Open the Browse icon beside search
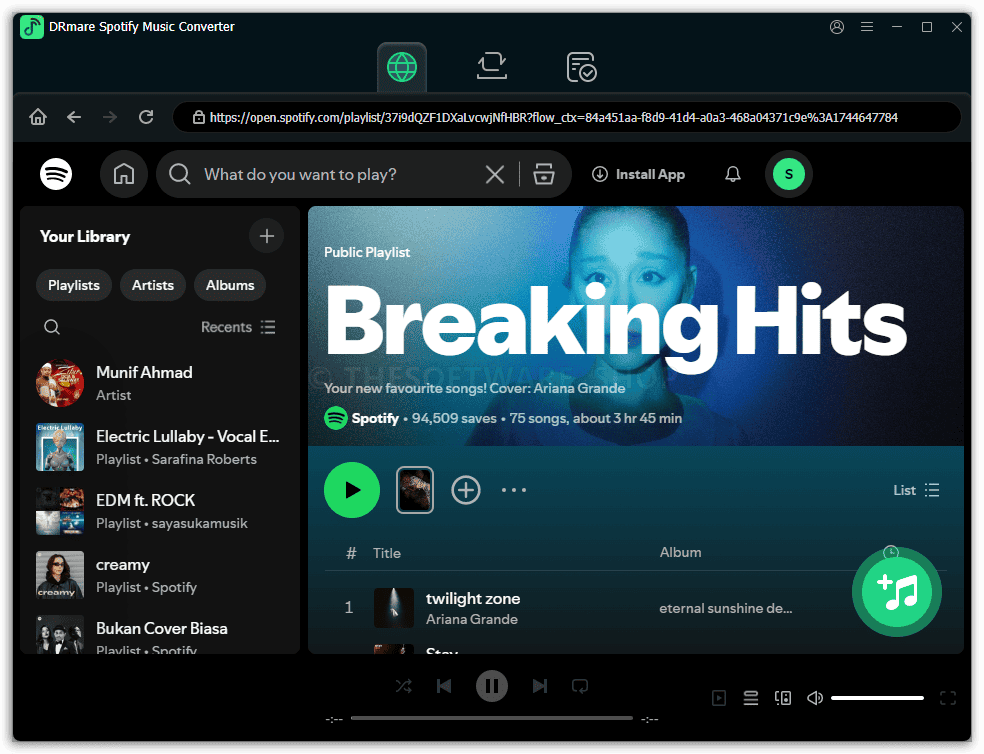This screenshot has height=754, width=984. (x=543, y=174)
